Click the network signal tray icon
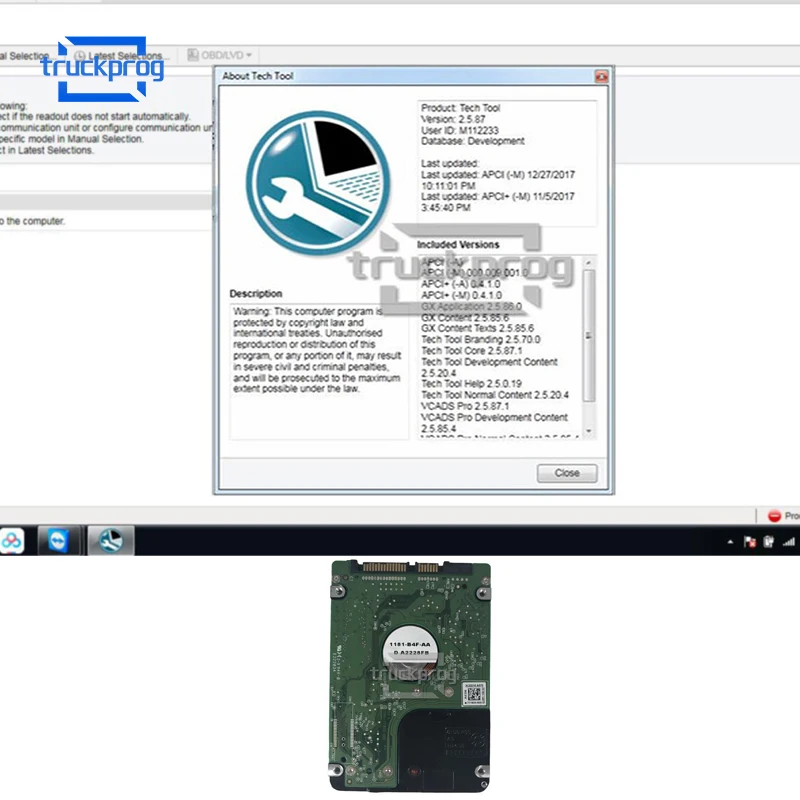800x800 pixels. [x=789, y=541]
